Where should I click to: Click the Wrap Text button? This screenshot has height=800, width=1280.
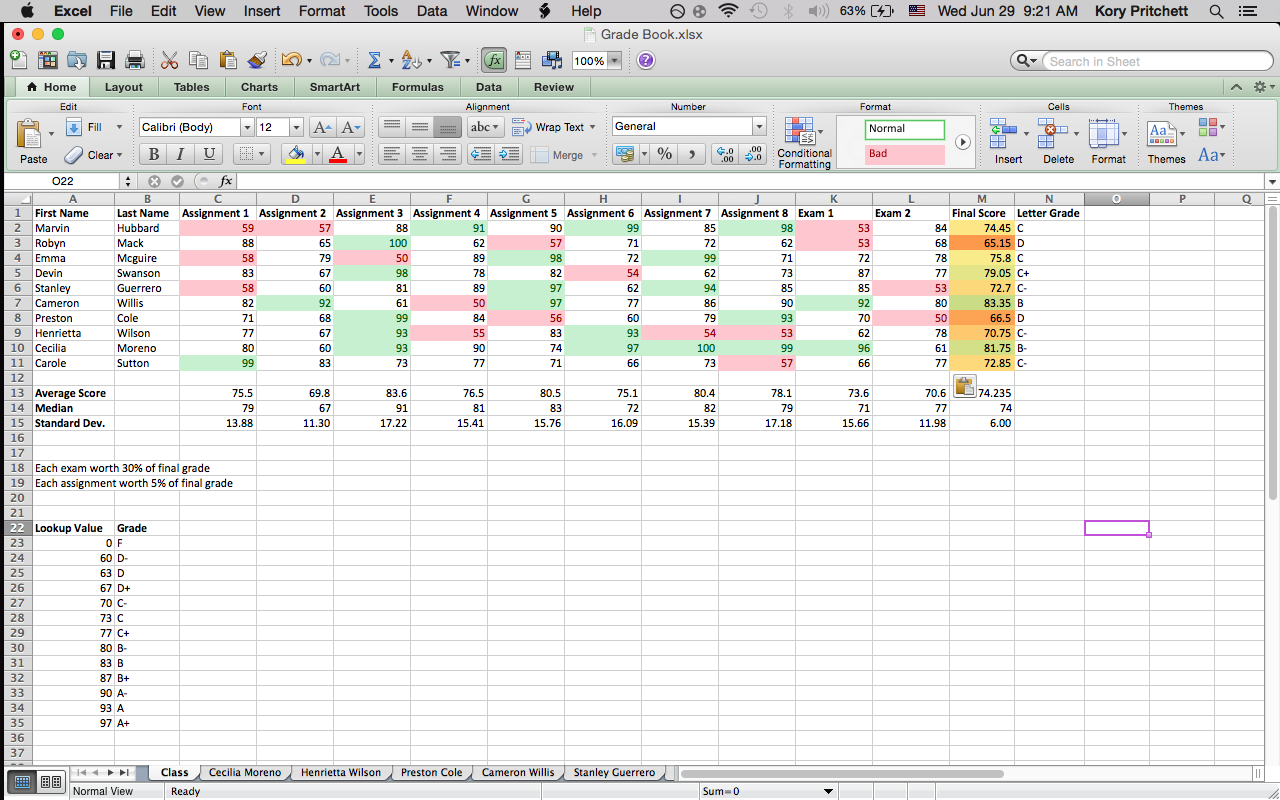(553, 127)
